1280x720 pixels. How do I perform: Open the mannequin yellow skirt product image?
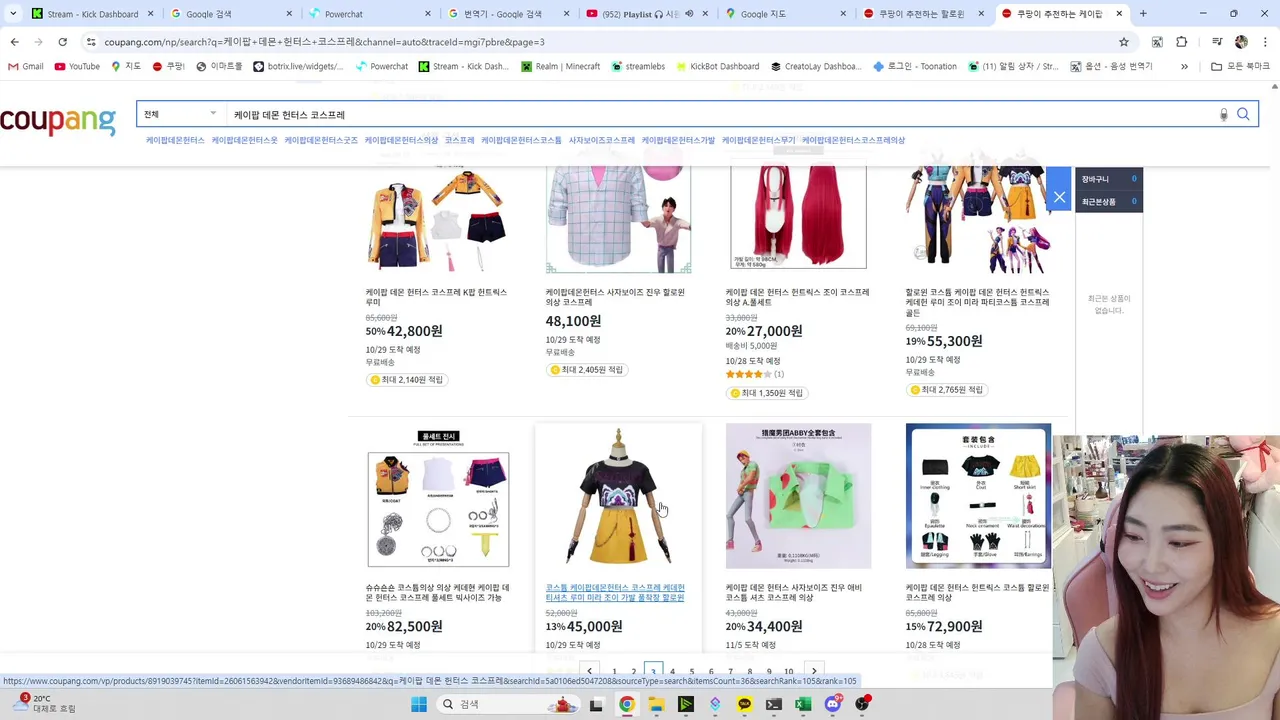[x=618, y=496]
